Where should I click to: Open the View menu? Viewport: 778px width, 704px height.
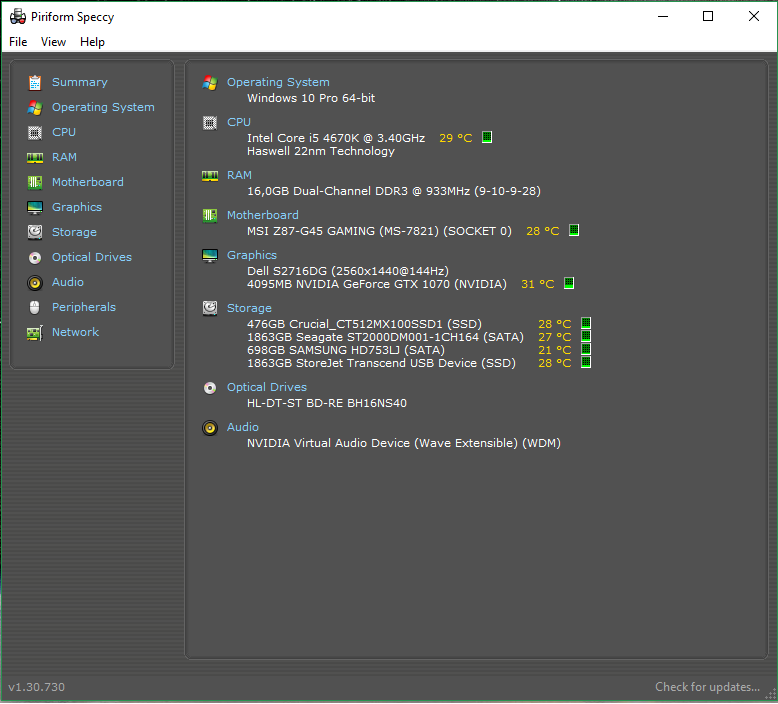point(53,42)
